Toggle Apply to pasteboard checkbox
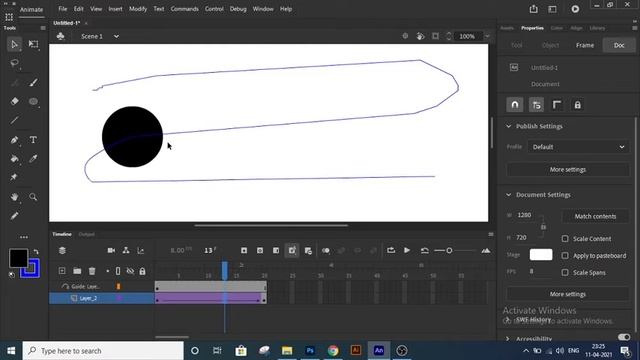The height and width of the screenshot is (360, 640). pyautogui.click(x=565, y=256)
